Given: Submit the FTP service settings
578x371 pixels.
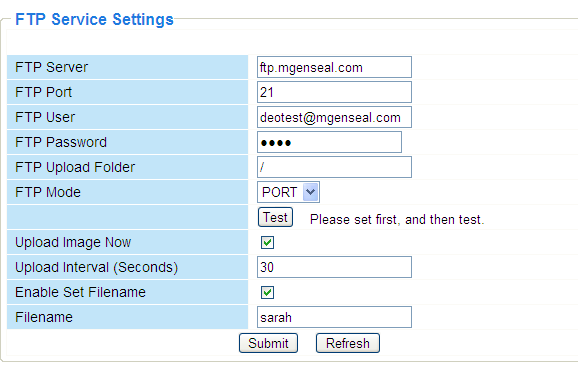Looking at the screenshot, I should click(x=268, y=343).
